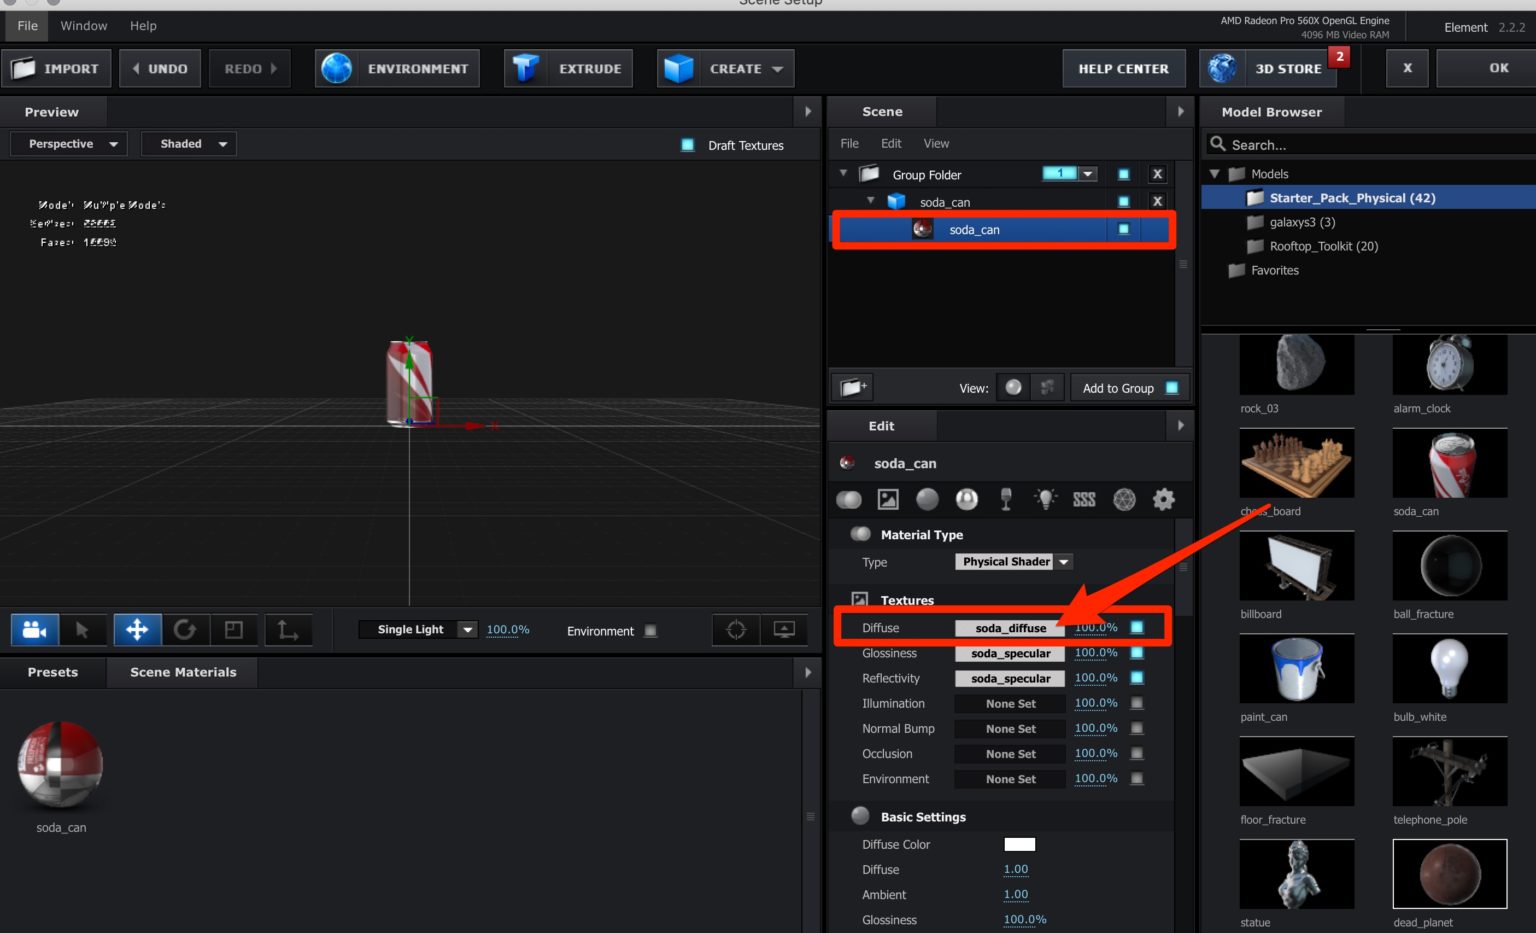The image size is (1536, 933).
Task: Click the HELP CENTER button
Action: pos(1123,68)
